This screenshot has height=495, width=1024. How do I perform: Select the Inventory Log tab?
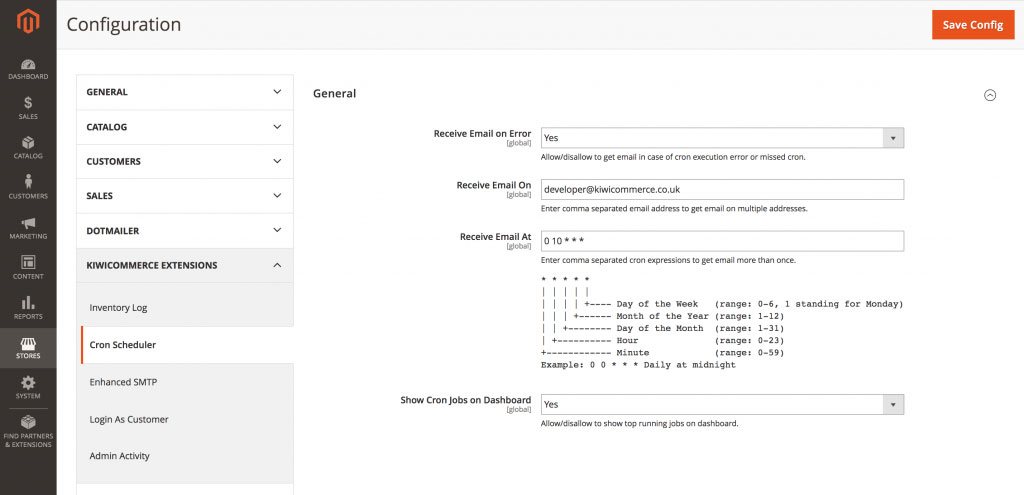pyautogui.click(x=118, y=308)
